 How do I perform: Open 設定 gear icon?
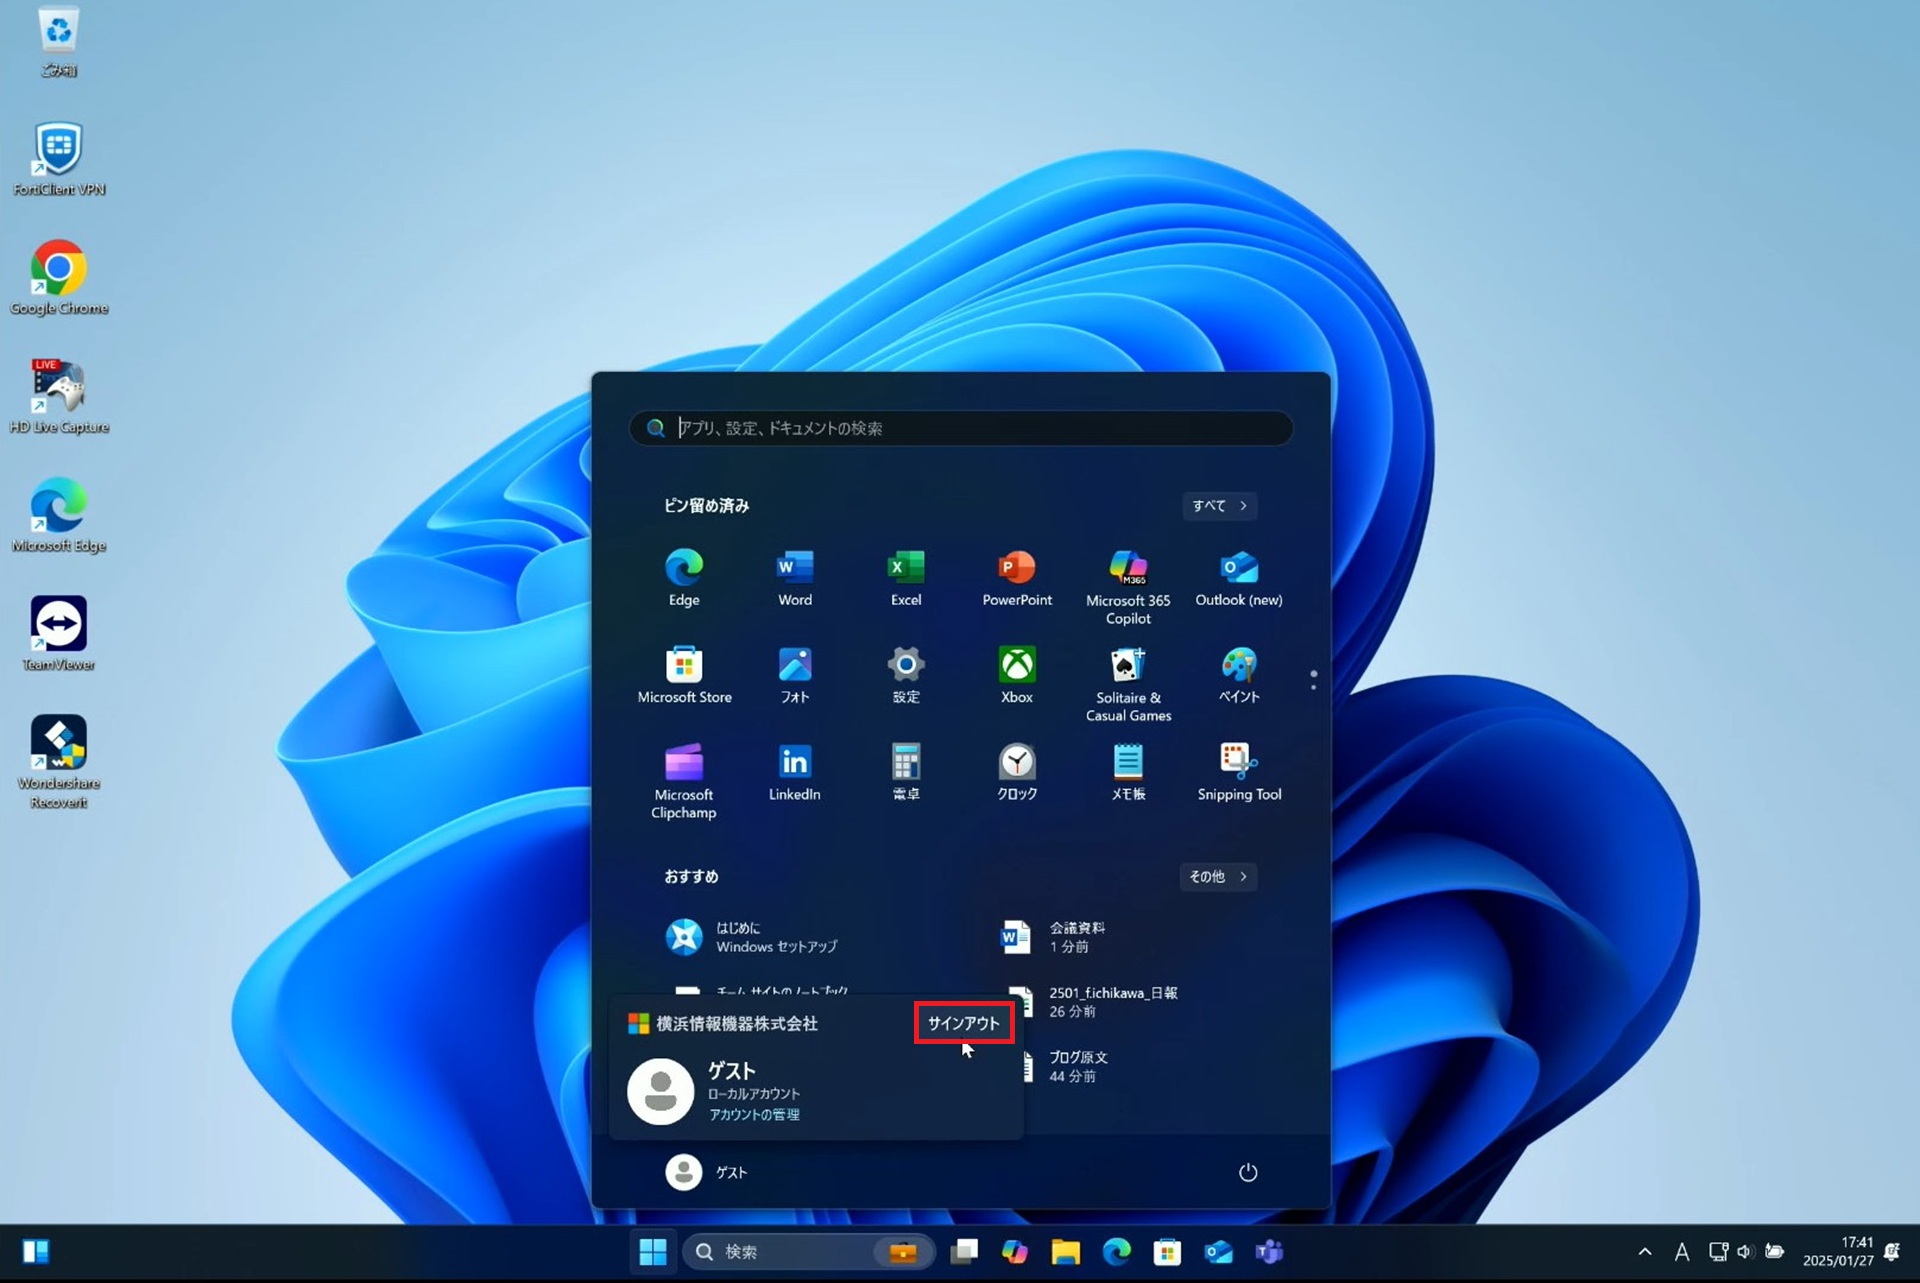(x=906, y=675)
